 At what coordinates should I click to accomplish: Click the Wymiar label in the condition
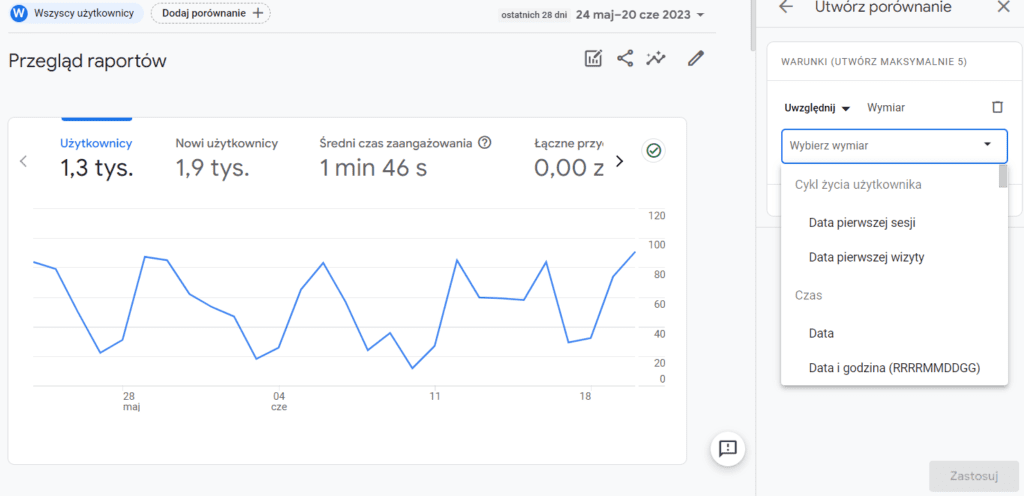(886, 108)
